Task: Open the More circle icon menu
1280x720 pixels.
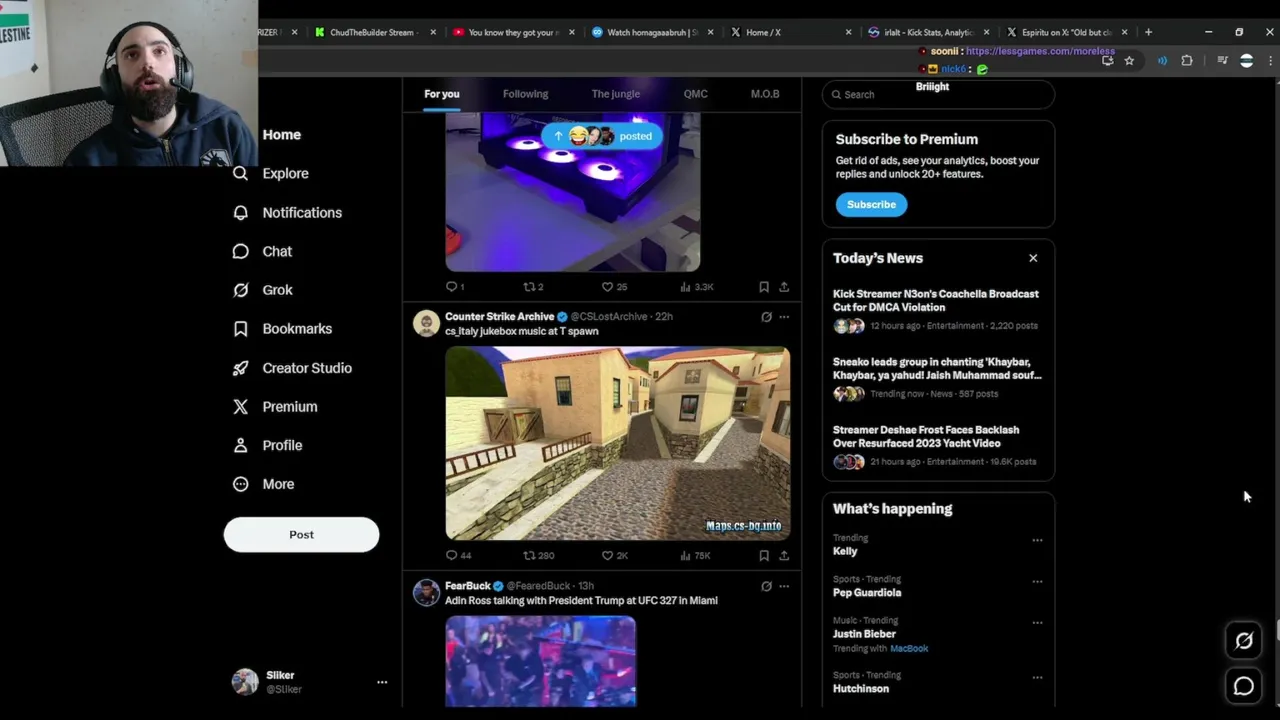Action: [240, 484]
